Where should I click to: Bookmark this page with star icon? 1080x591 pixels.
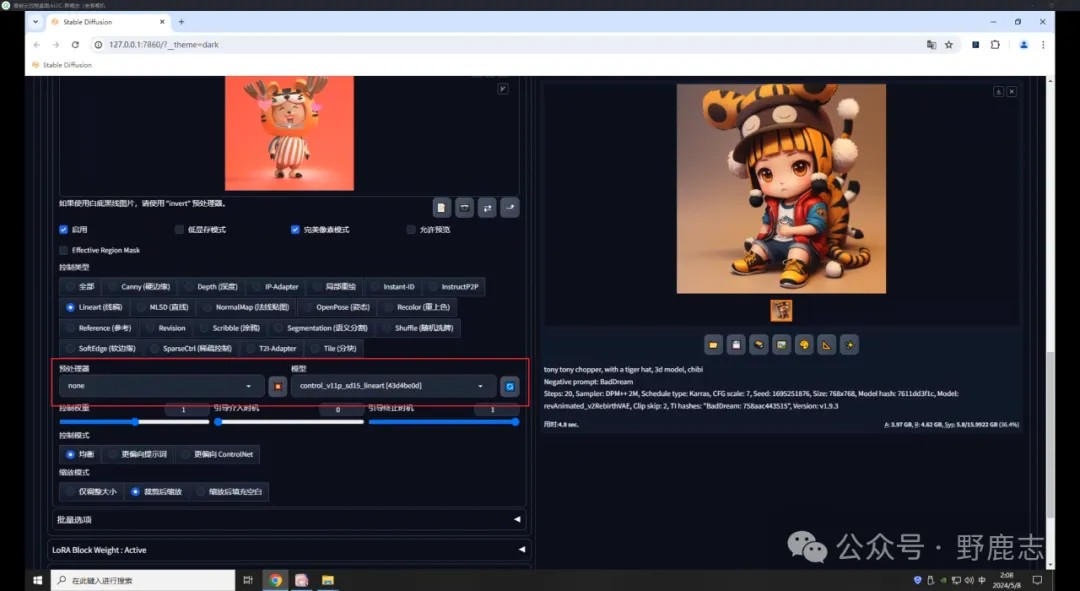click(948, 44)
